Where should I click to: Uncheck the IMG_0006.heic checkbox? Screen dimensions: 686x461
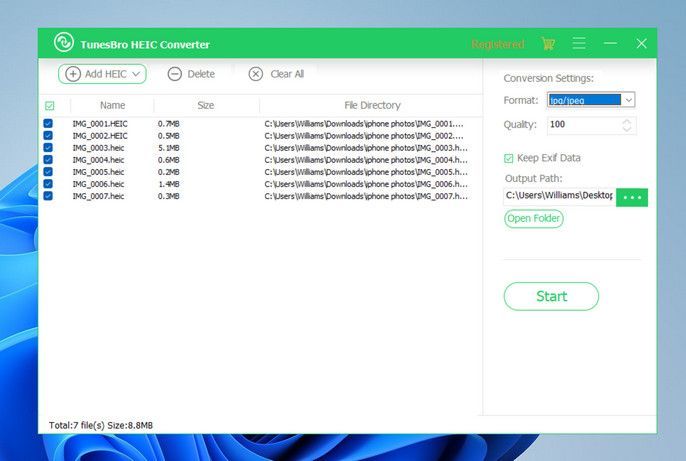click(48, 184)
